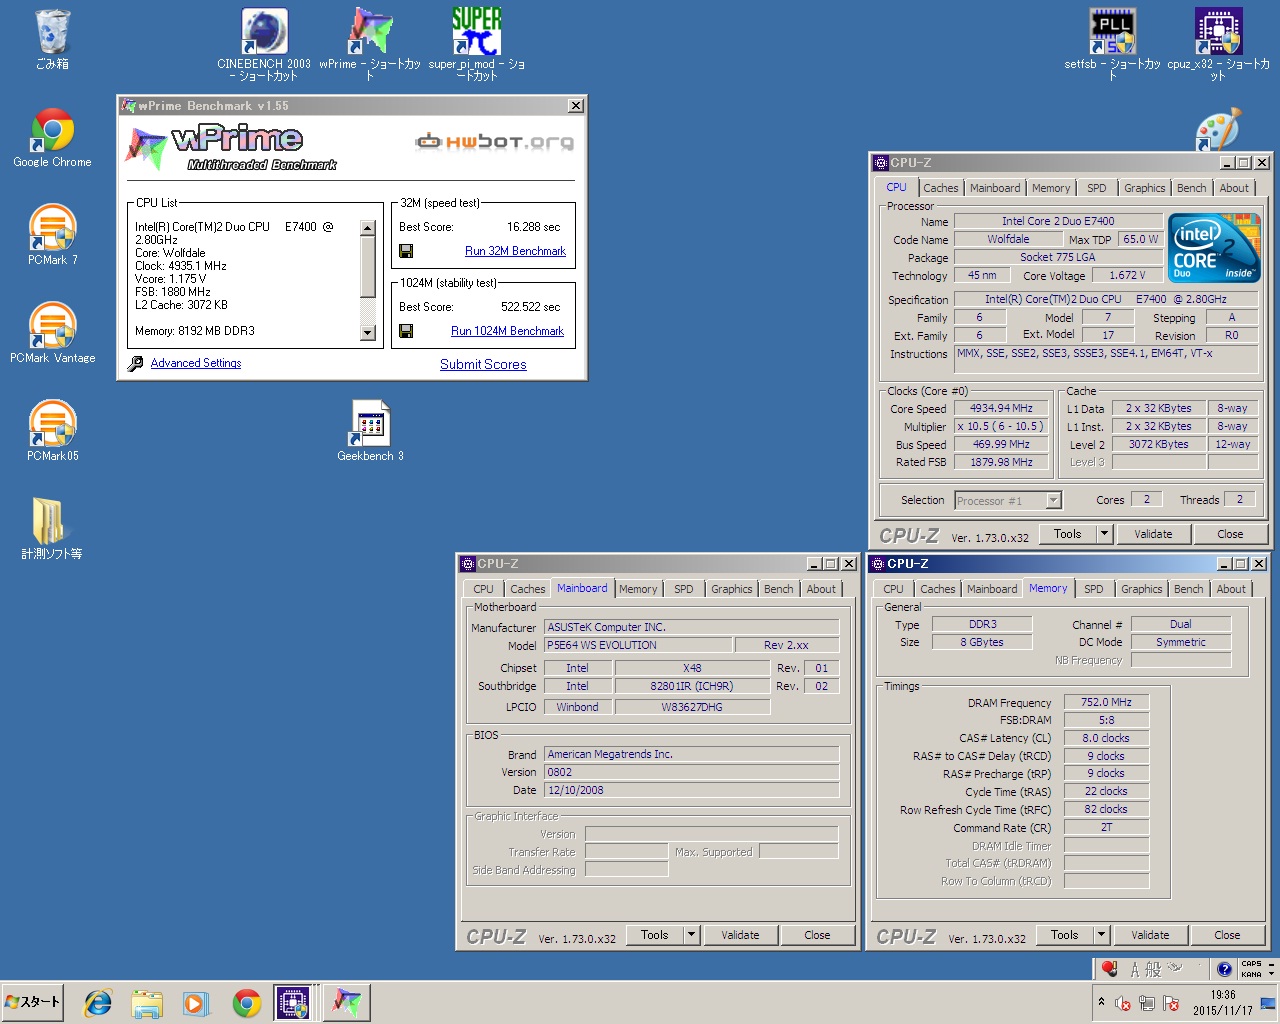
Task: Show hidden tray icons arrow
Action: tap(1101, 1001)
